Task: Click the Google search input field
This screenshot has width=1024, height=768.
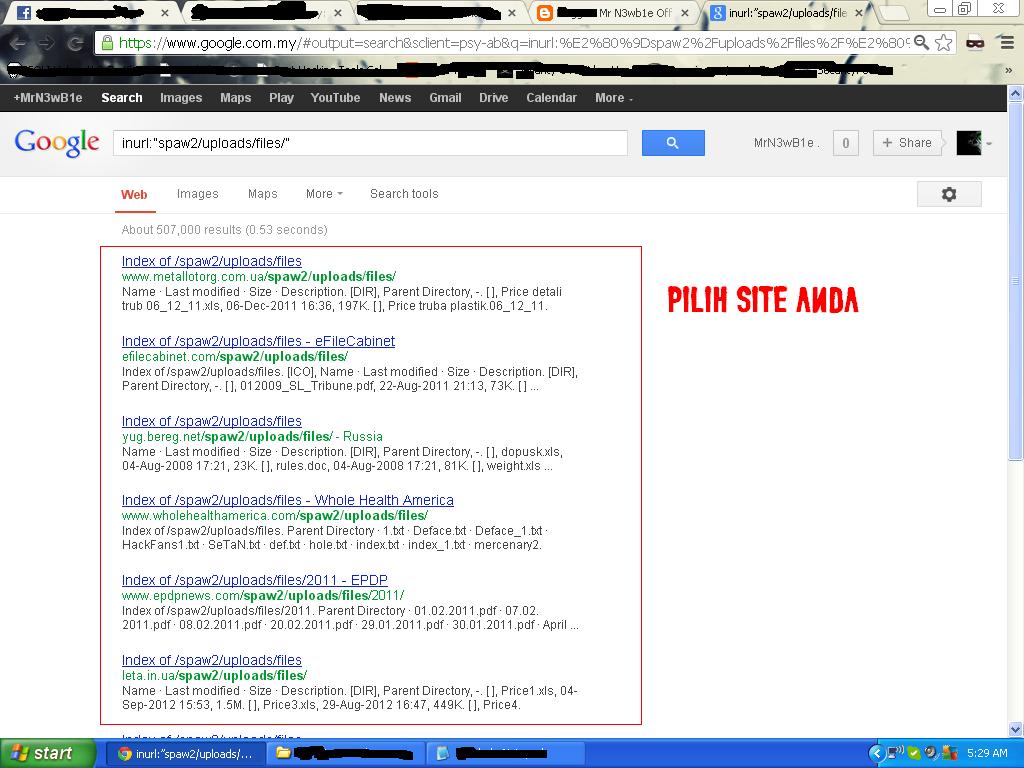Action: pos(370,143)
